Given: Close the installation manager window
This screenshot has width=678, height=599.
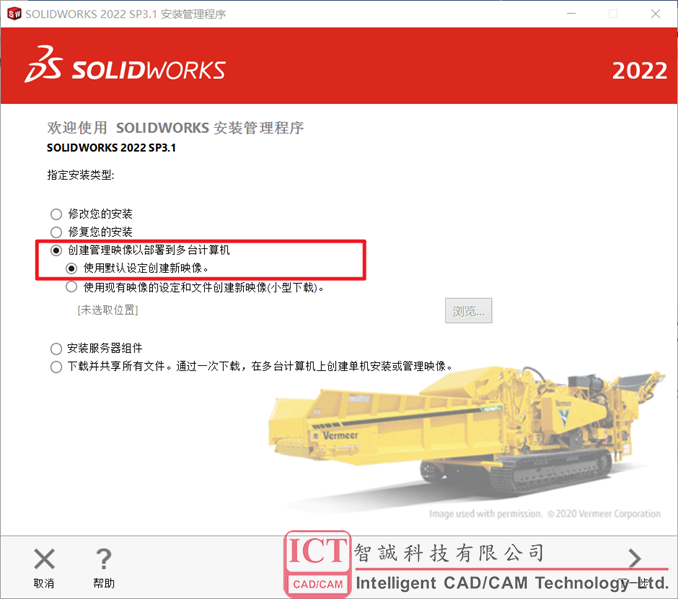Looking at the screenshot, I should coord(656,14).
